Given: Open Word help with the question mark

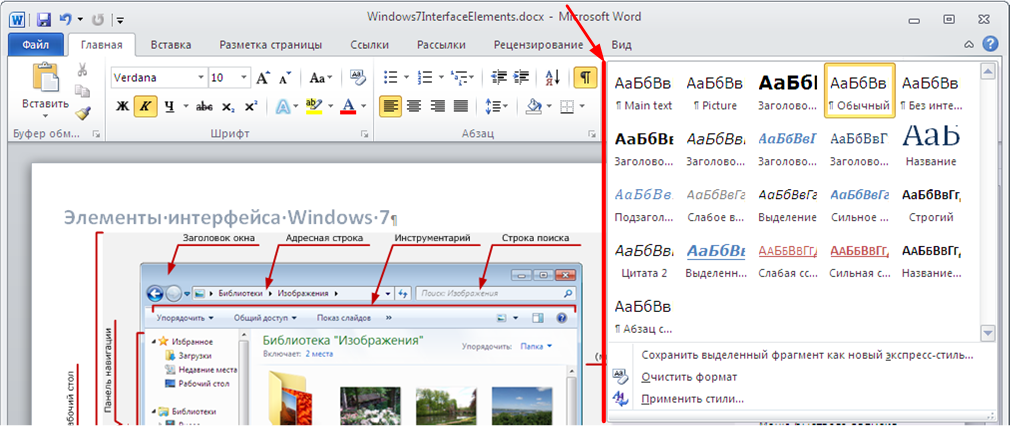Looking at the screenshot, I should pos(990,44).
